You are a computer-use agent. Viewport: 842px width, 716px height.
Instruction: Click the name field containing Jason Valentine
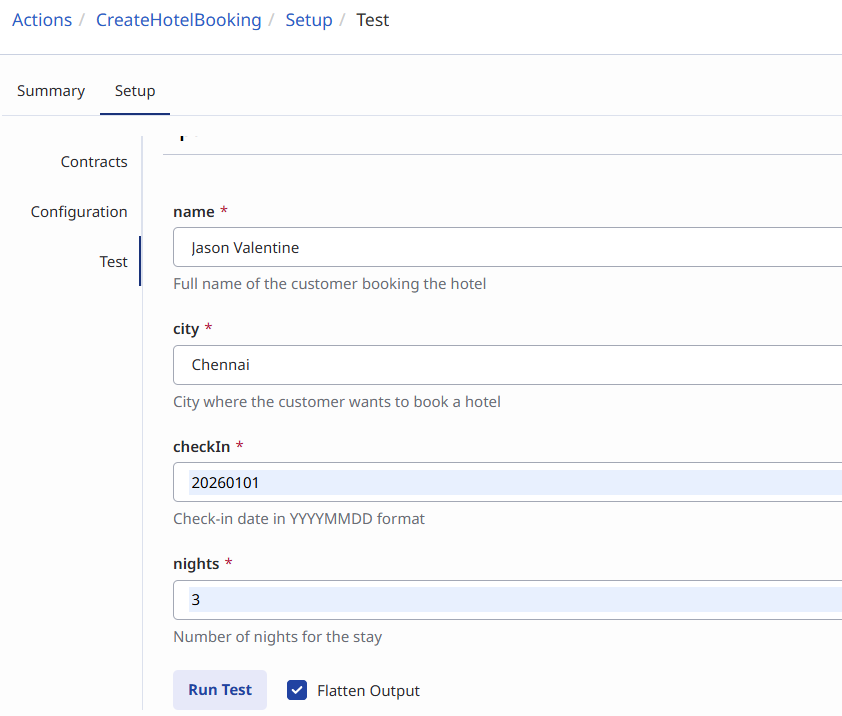tap(506, 247)
